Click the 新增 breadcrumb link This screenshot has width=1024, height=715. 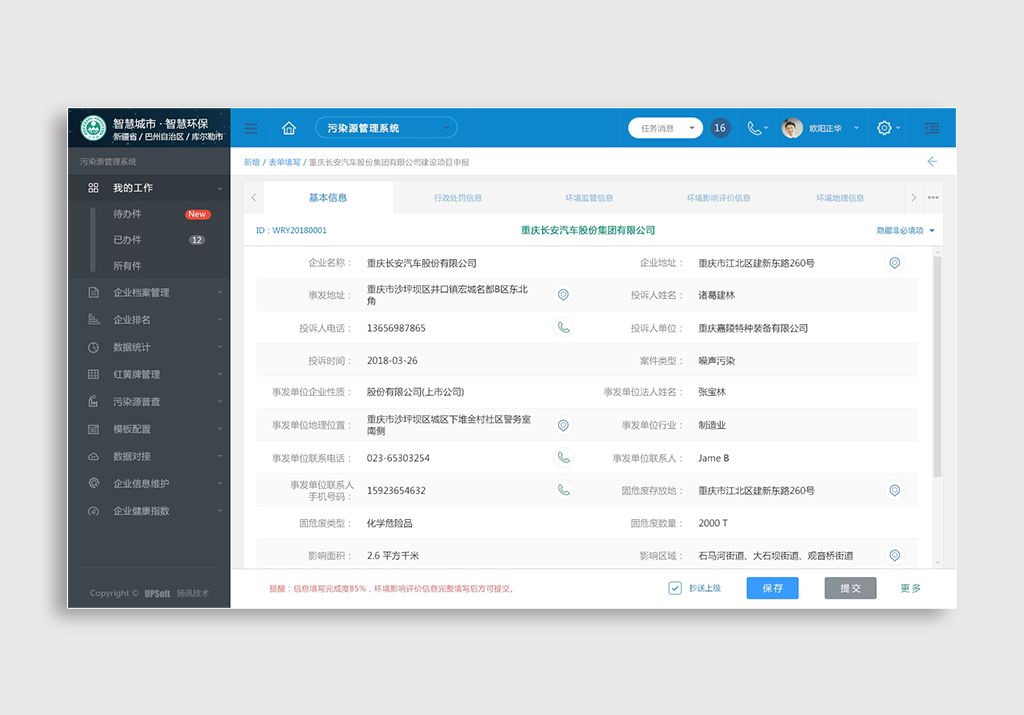pos(252,162)
